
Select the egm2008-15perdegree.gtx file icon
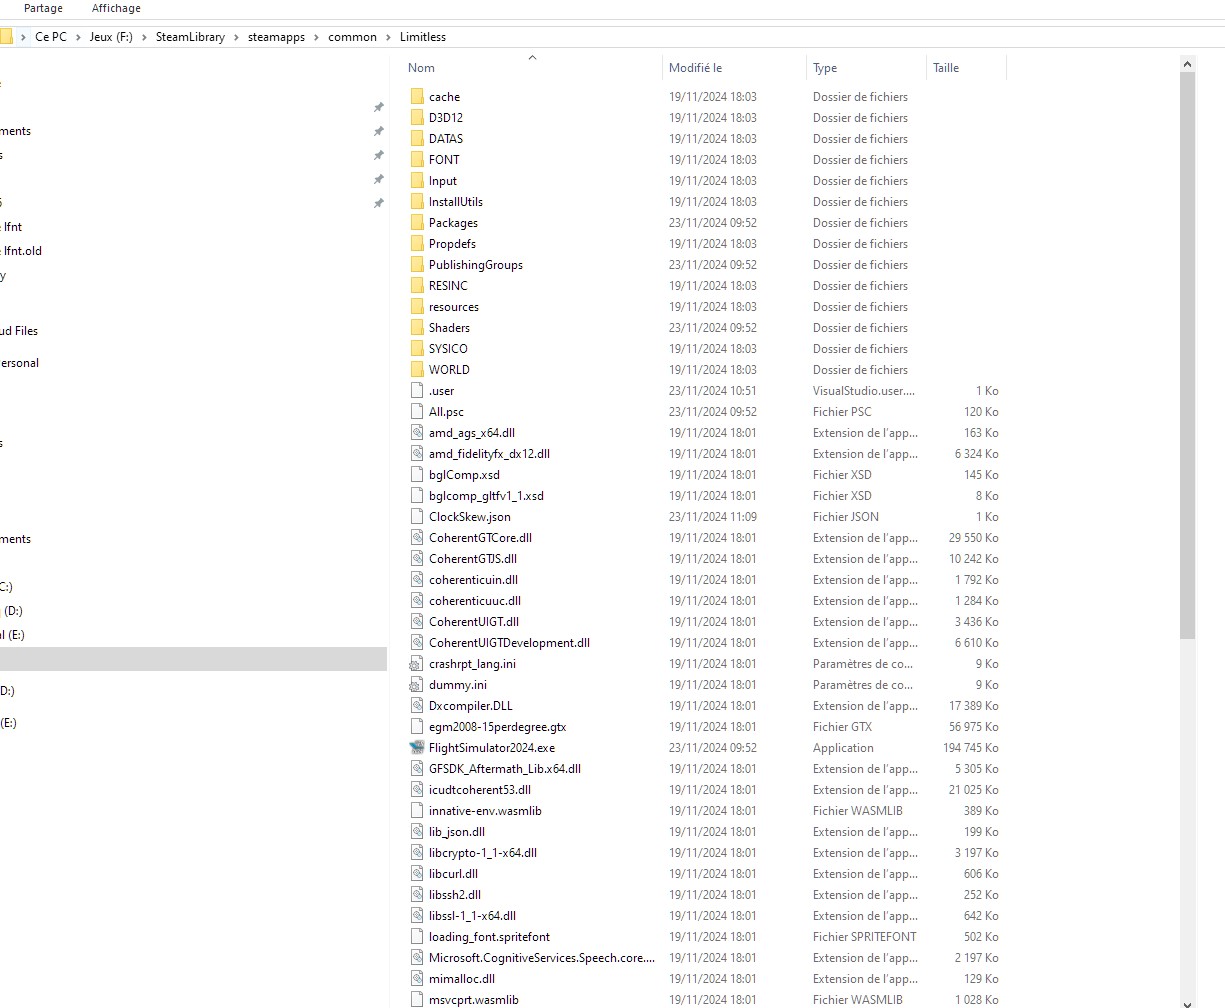(417, 727)
